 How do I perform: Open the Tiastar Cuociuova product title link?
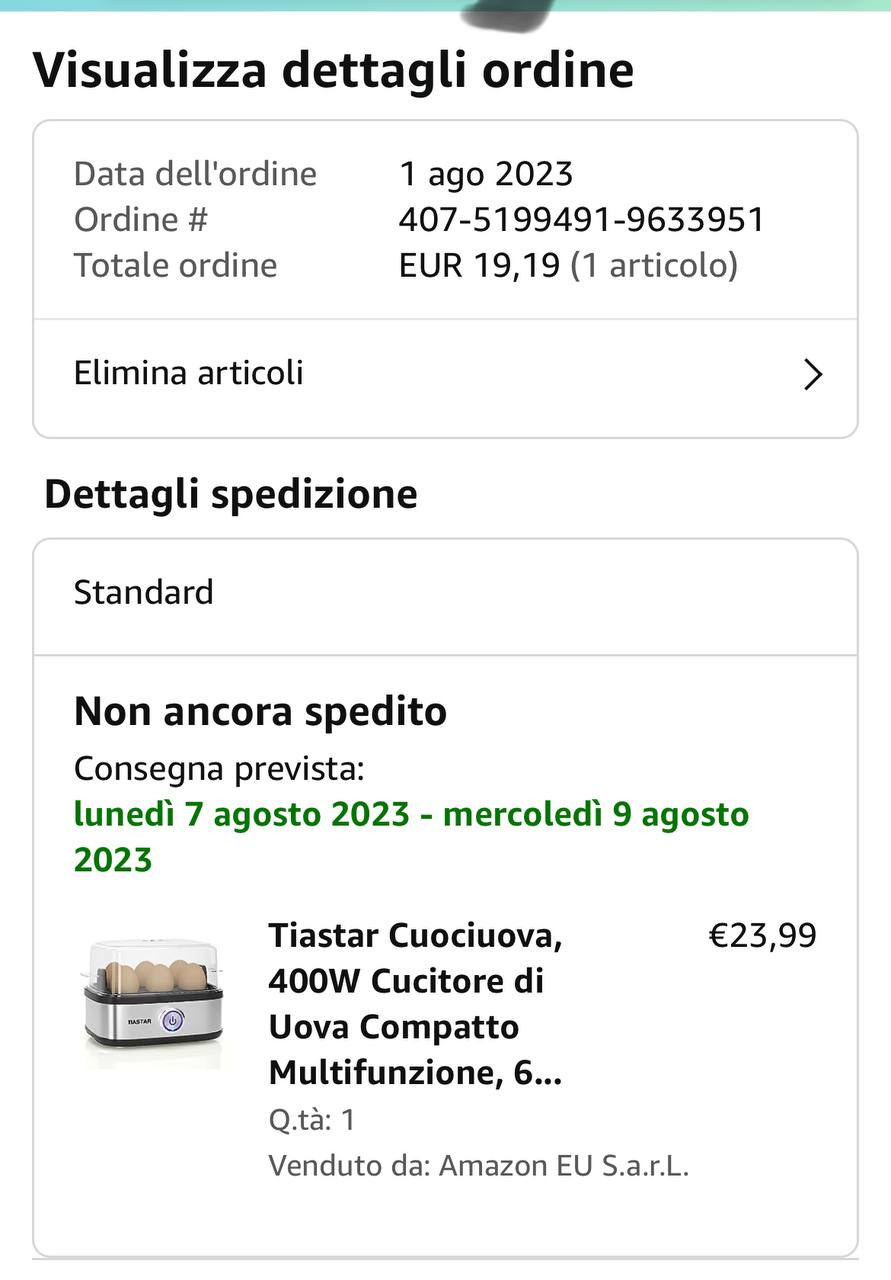click(415, 1004)
